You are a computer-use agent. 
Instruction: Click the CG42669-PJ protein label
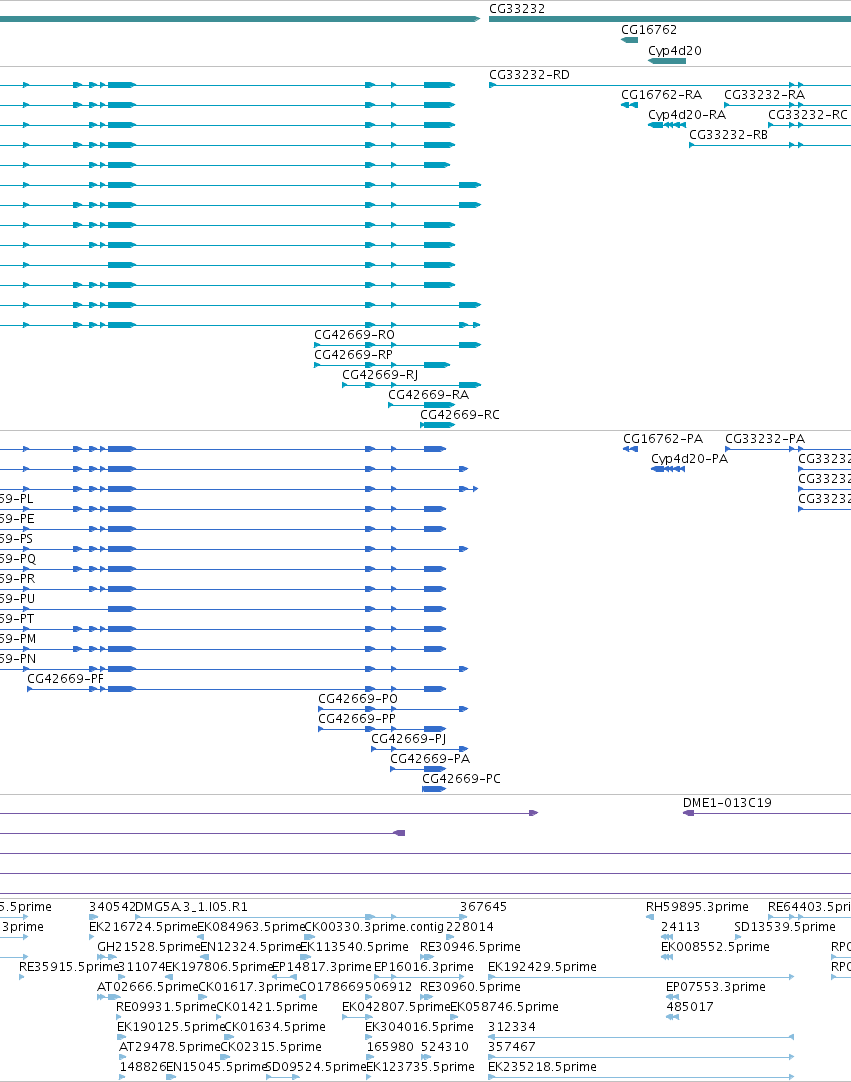[409, 739]
